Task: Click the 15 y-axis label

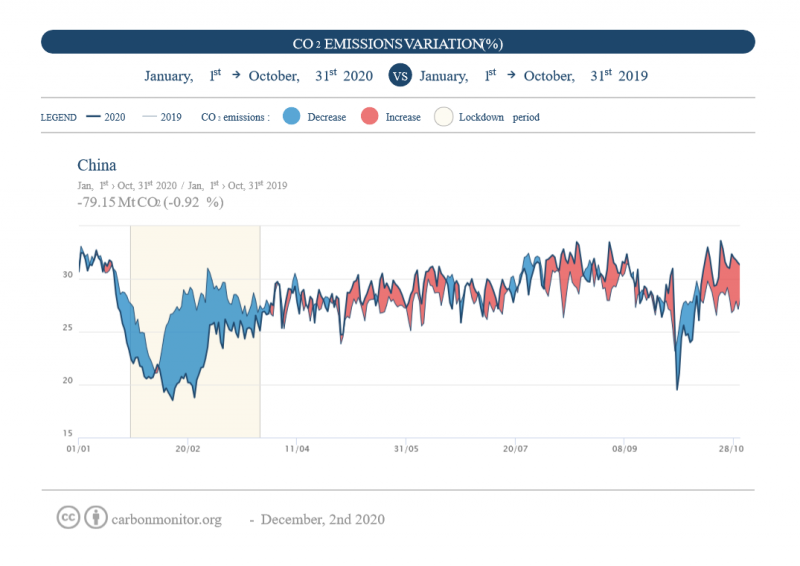Action: [68, 433]
